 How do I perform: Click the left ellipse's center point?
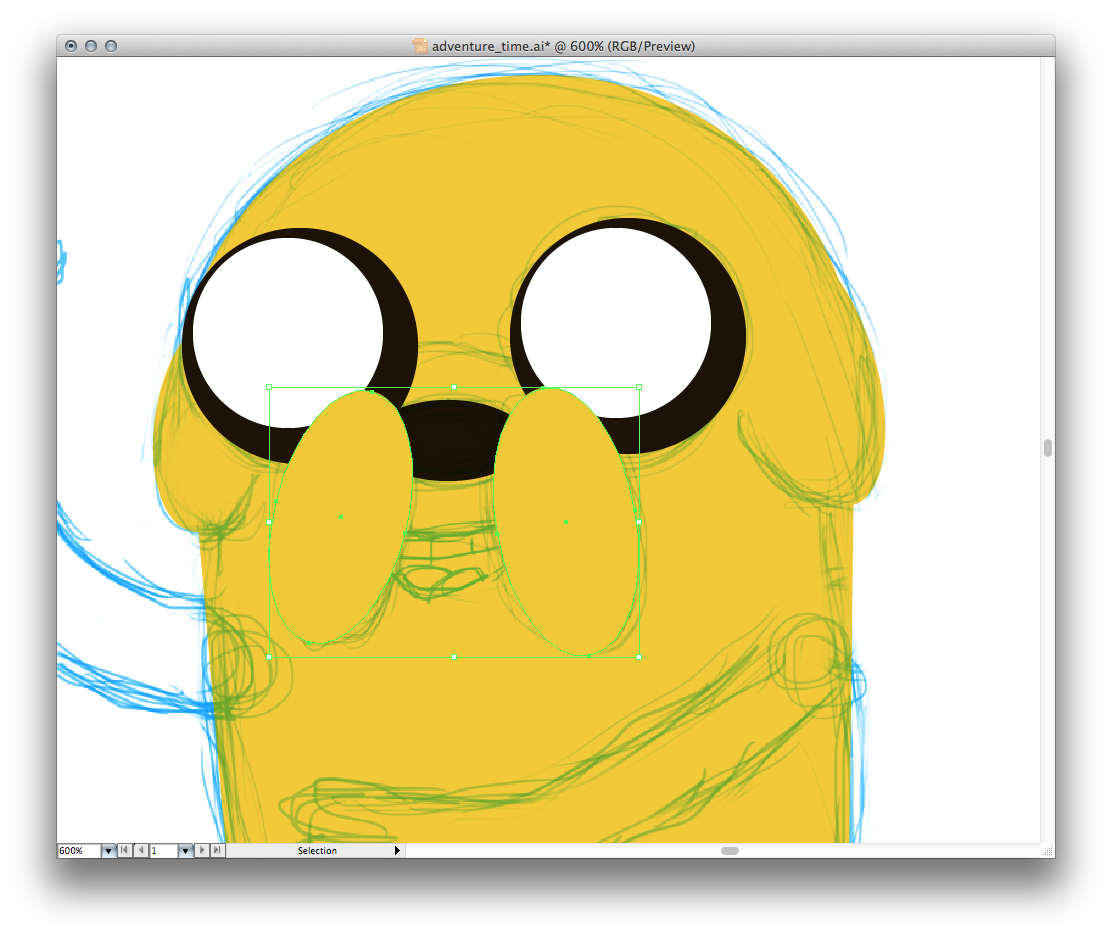(x=341, y=517)
